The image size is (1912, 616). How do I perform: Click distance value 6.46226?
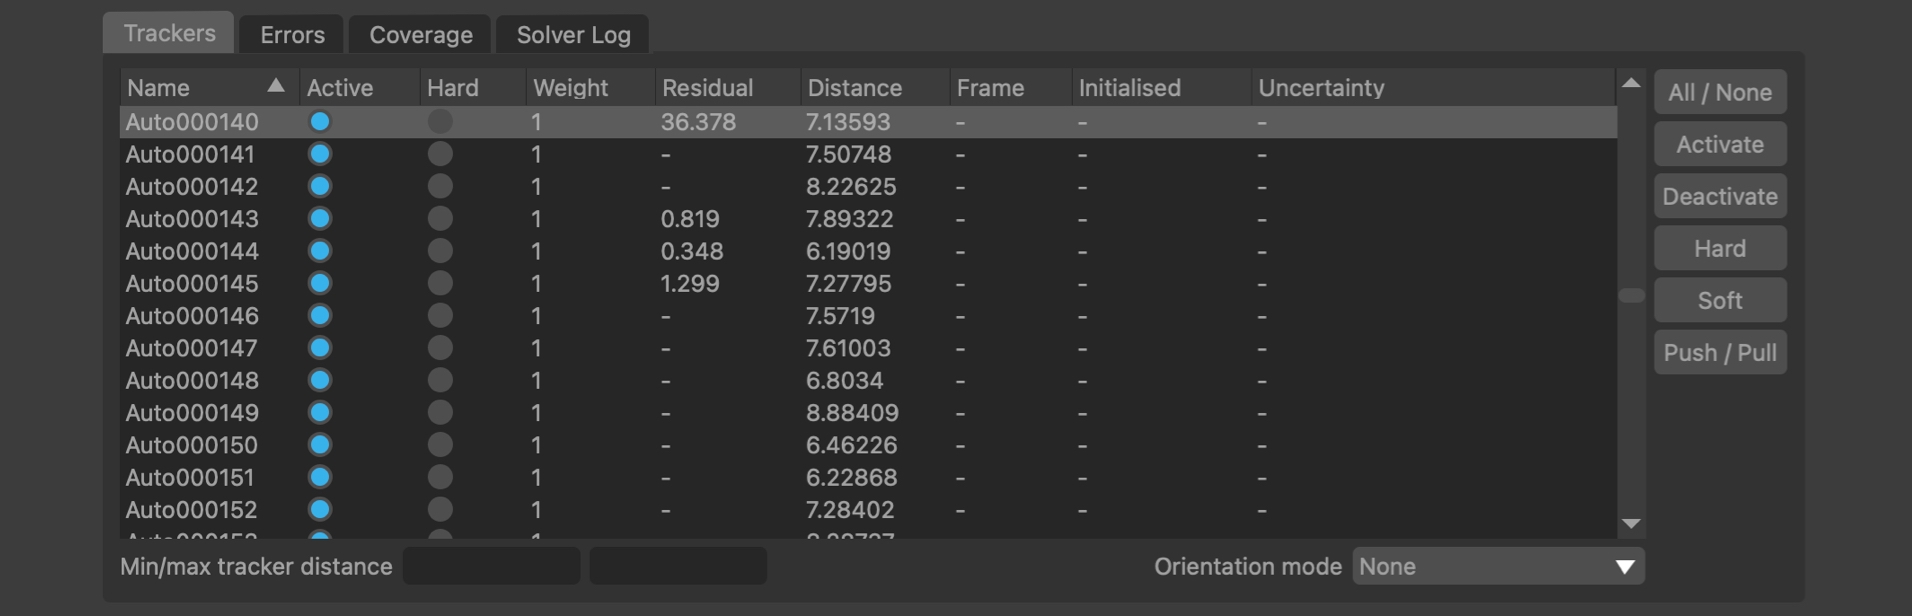(851, 445)
